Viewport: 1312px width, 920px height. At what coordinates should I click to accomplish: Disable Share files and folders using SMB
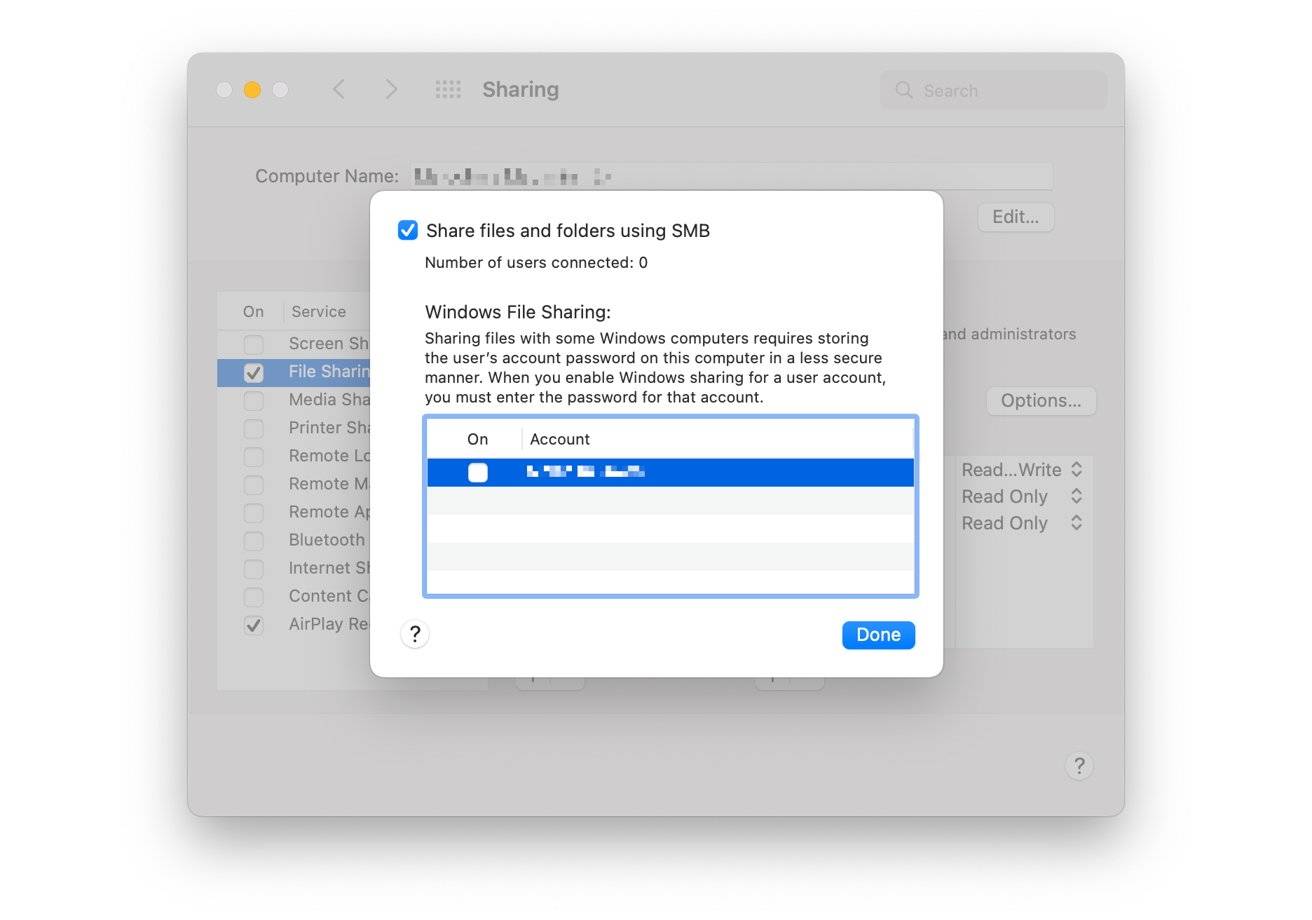(408, 231)
